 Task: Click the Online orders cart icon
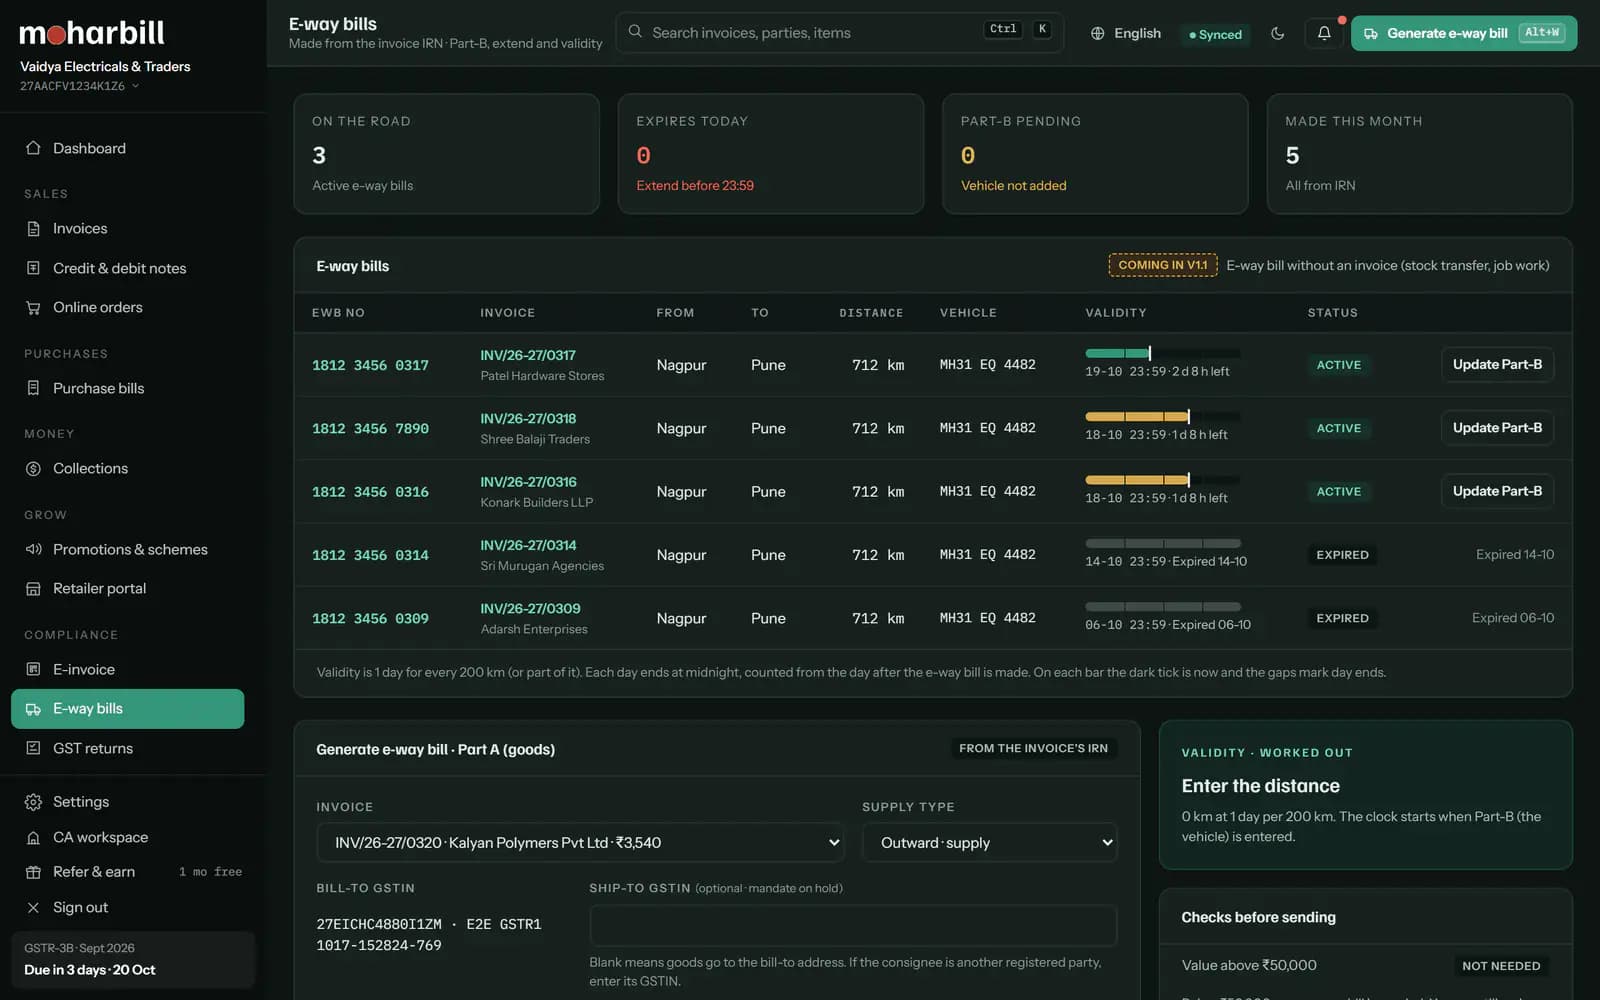click(33, 307)
